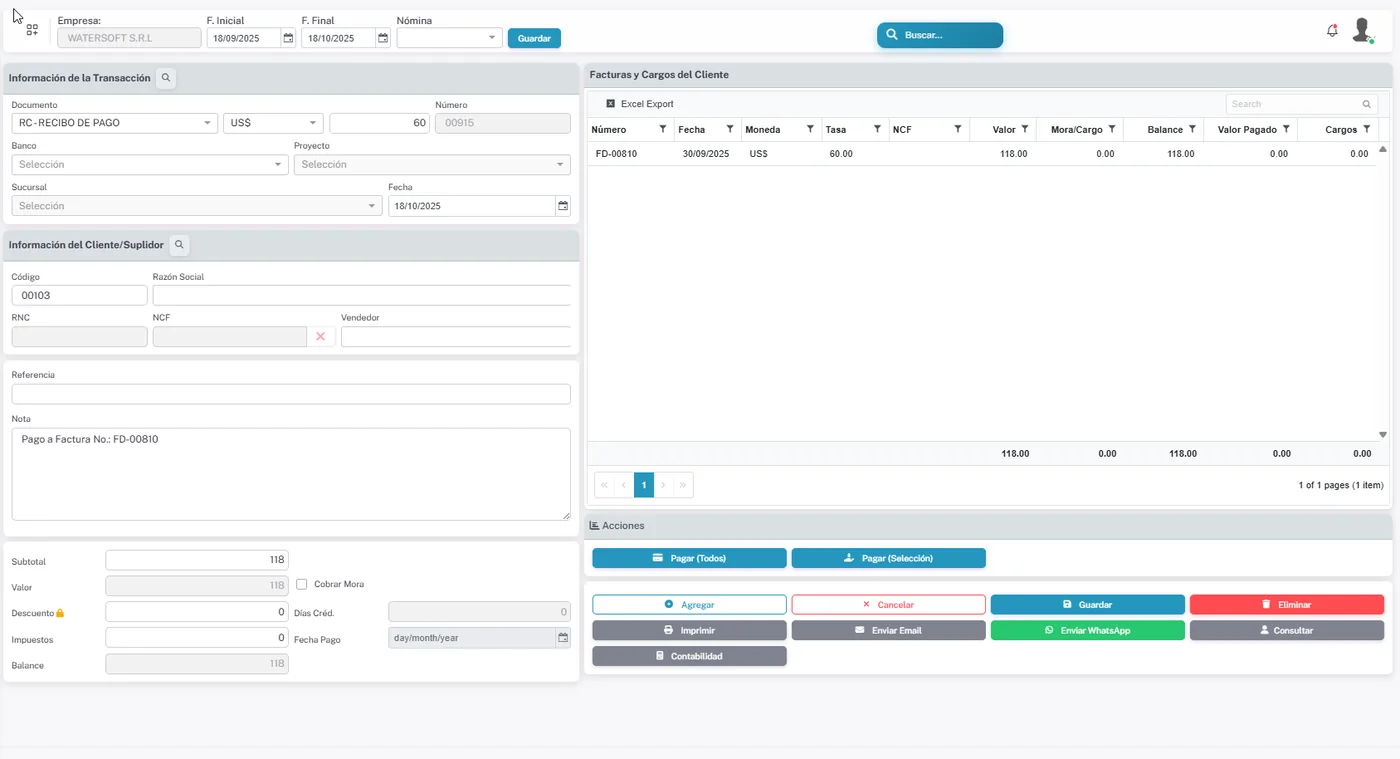
Task: Focus the Buscar search bar
Action: 940,35
